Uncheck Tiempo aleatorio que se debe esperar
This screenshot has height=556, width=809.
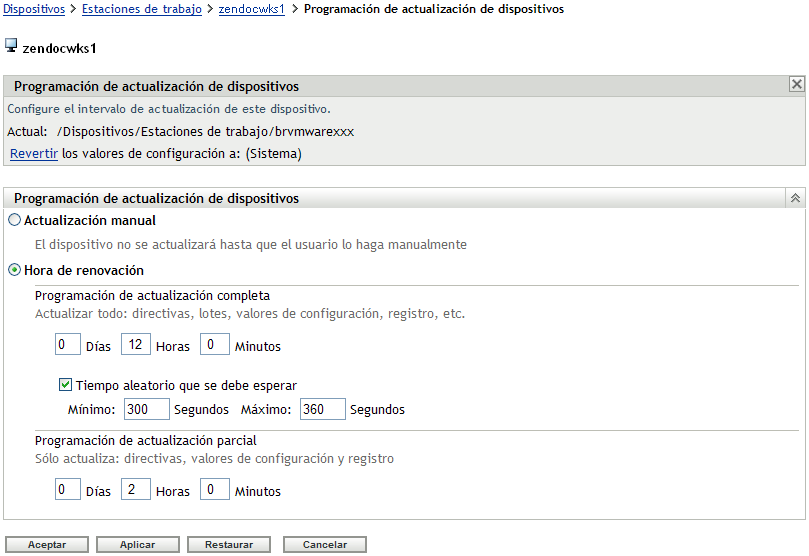tap(66, 385)
